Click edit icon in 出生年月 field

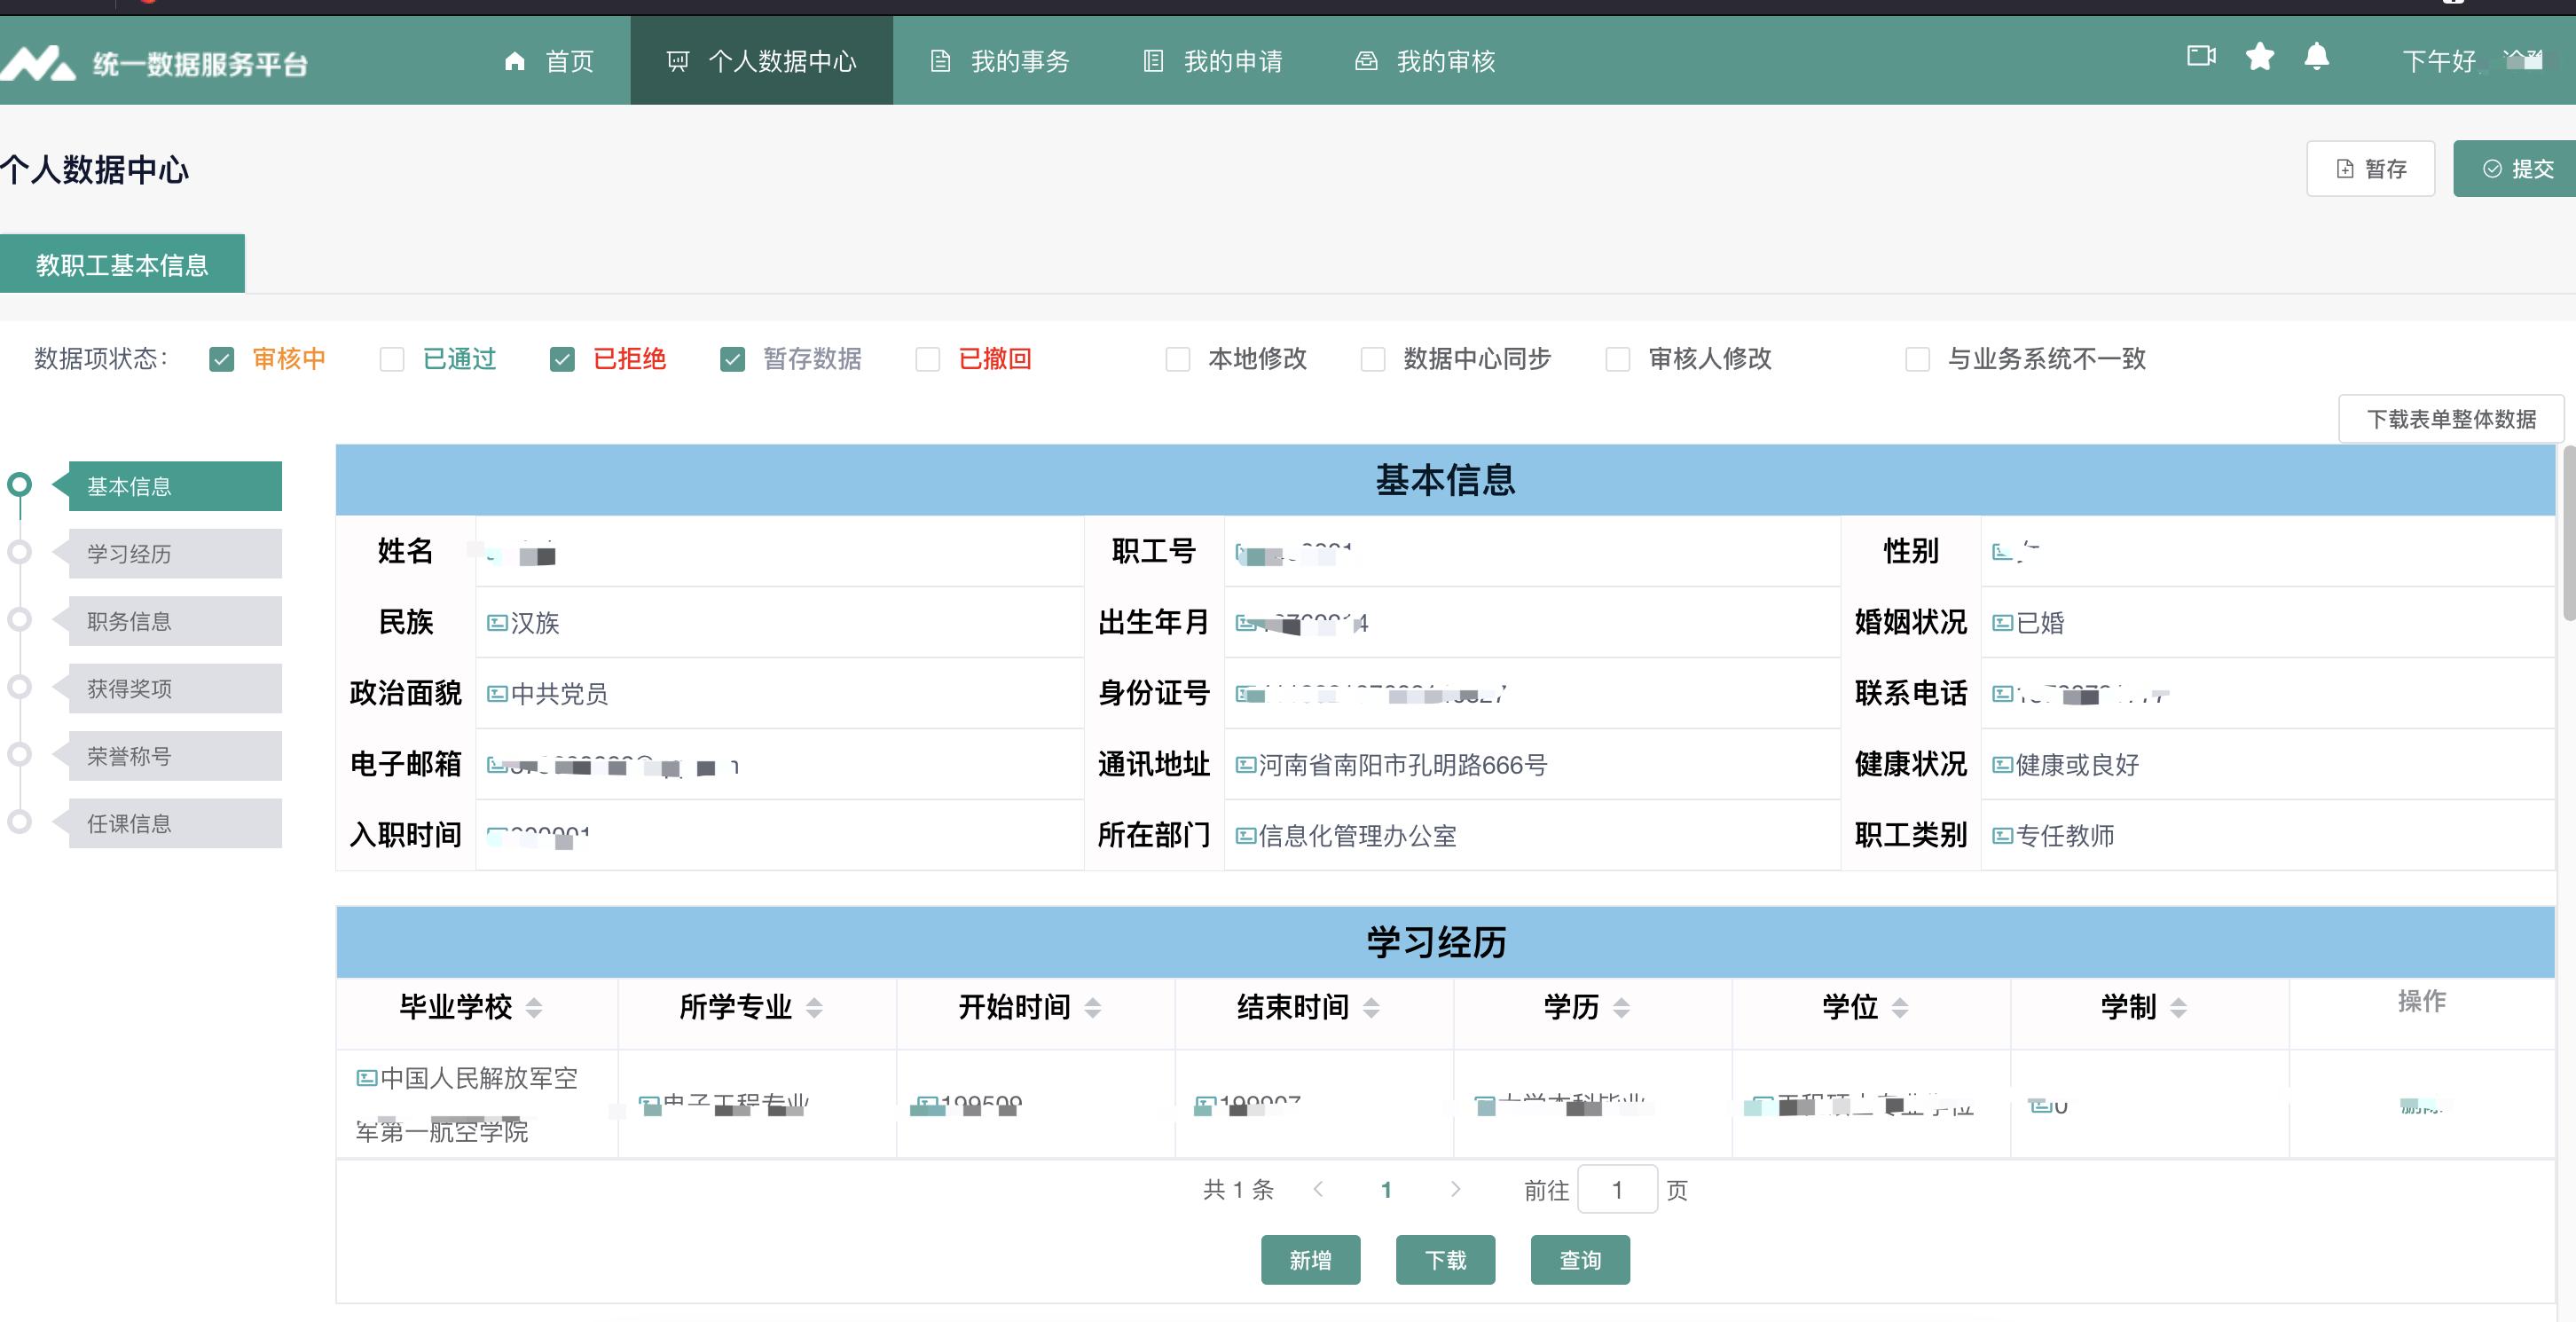click(x=1246, y=623)
